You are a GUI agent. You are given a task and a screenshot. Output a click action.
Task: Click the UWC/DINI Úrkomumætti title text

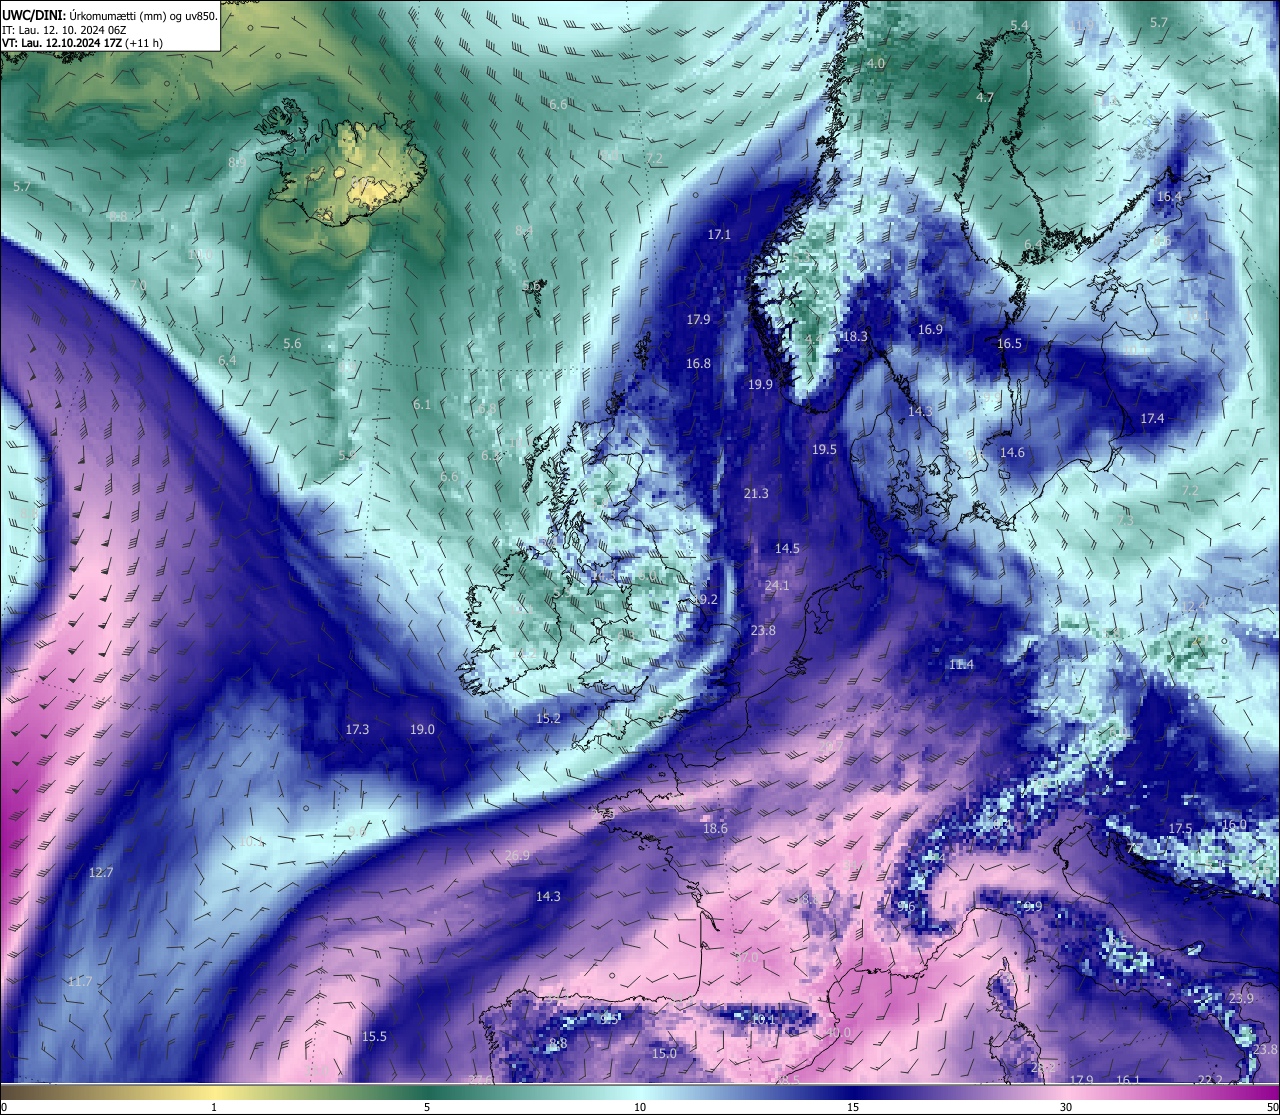click(108, 15)
